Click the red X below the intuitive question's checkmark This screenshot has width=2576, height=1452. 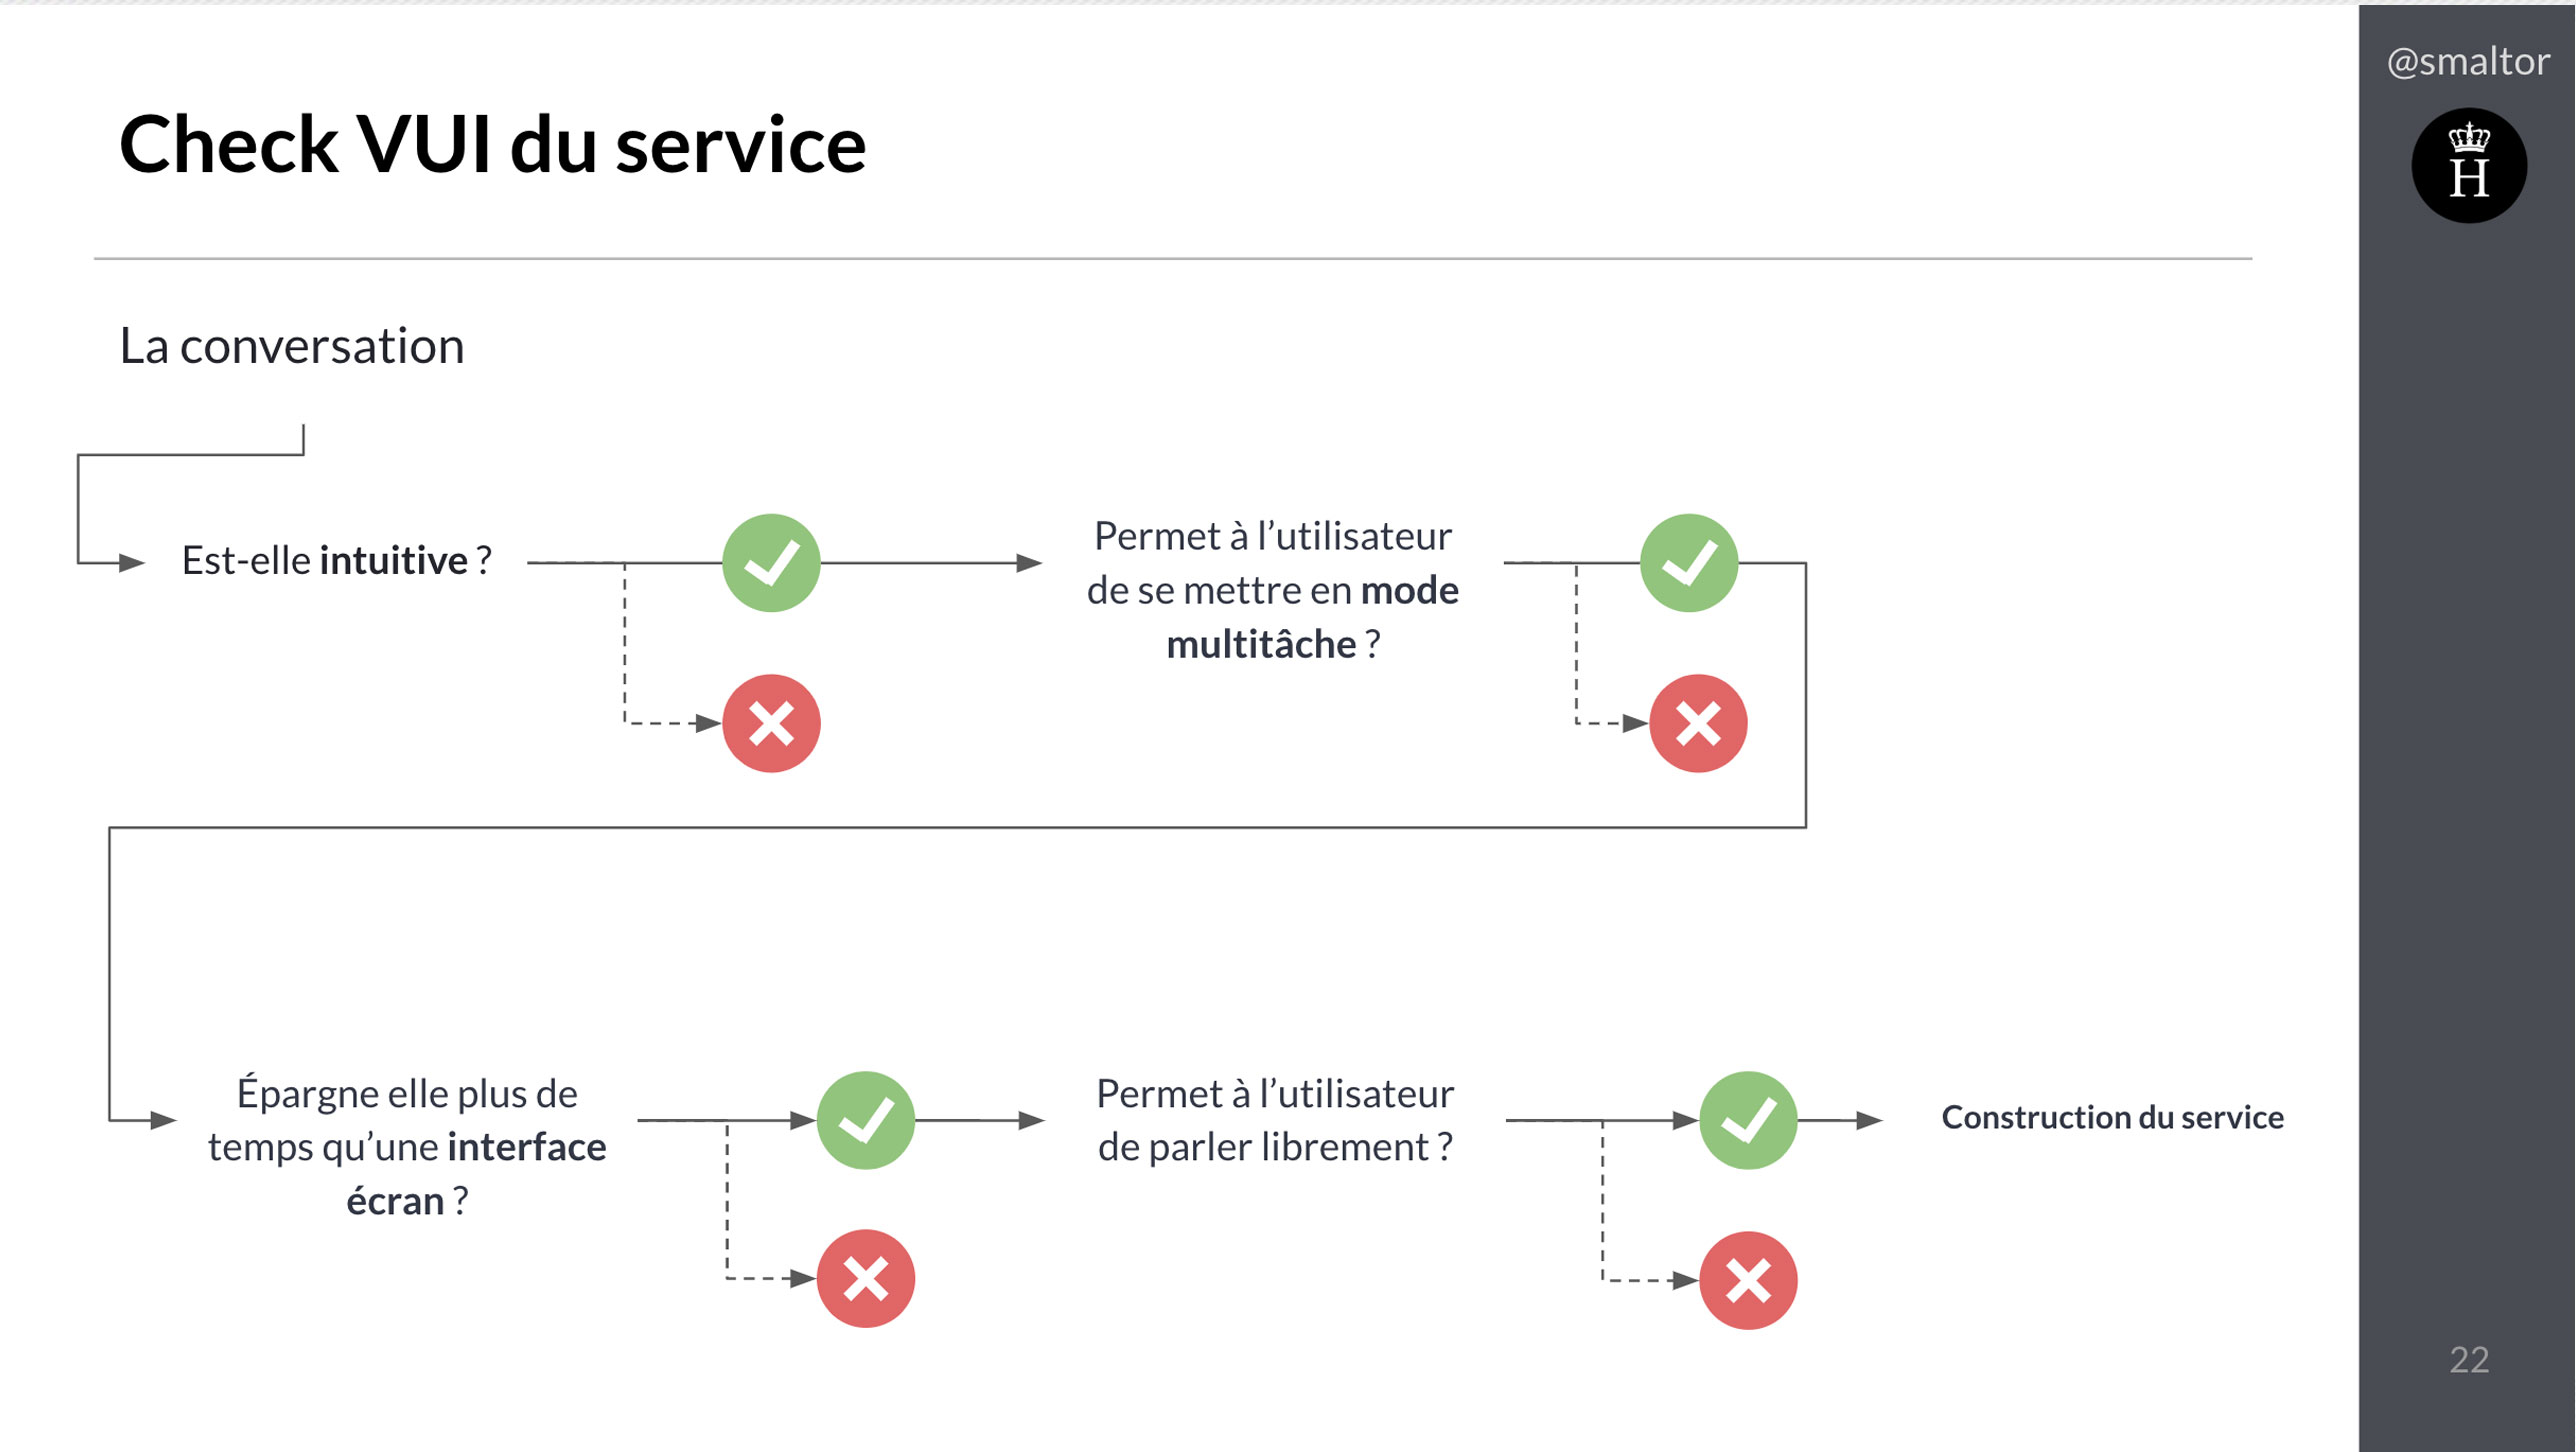771,723
